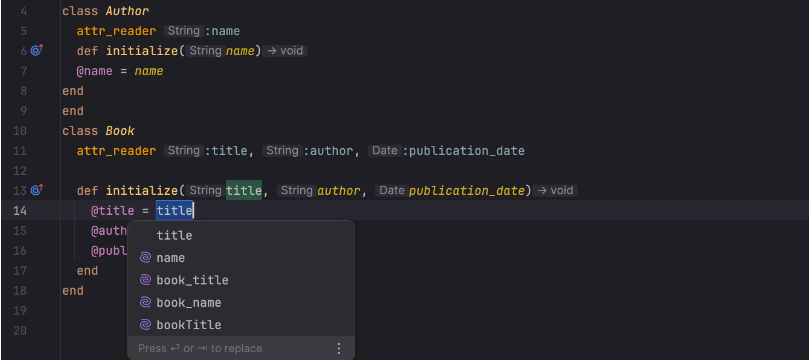Click the icon beside the book_title suggestion
This screenshot has height=360, width=809.
[x=145, y=280]
